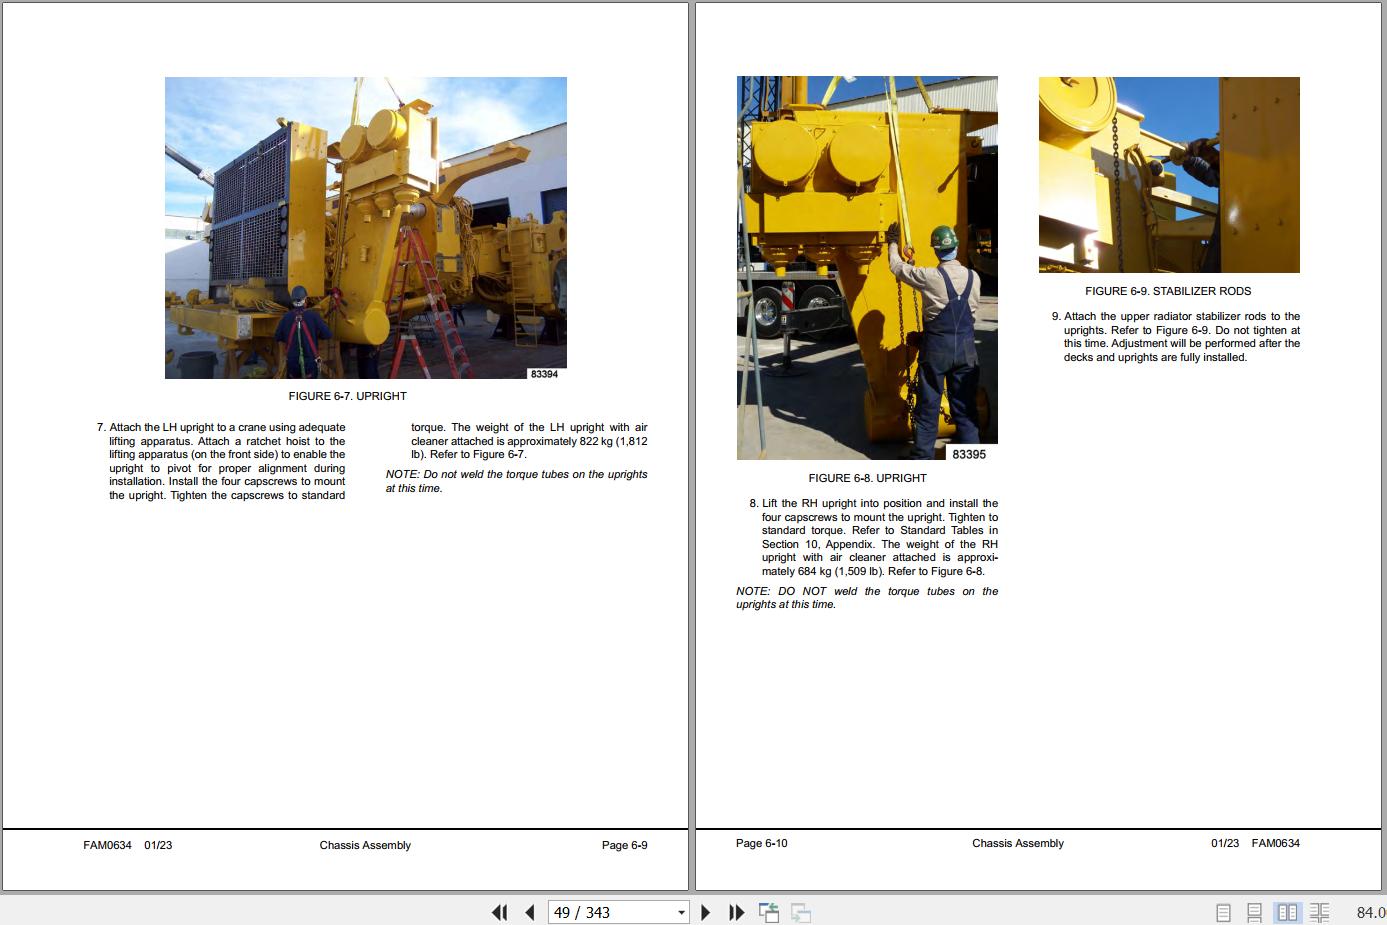Switch to two-page facing view
This screenshot has height=925, width=1387.
coord(1288,912)
